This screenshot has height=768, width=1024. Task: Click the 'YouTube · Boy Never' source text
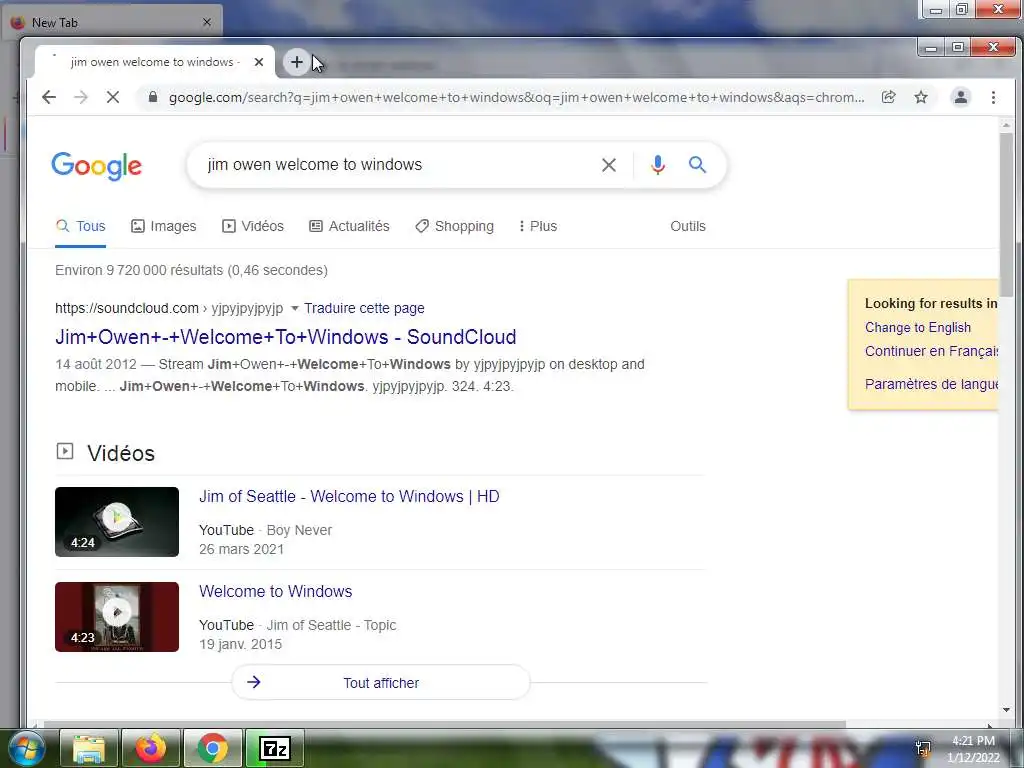265,530
